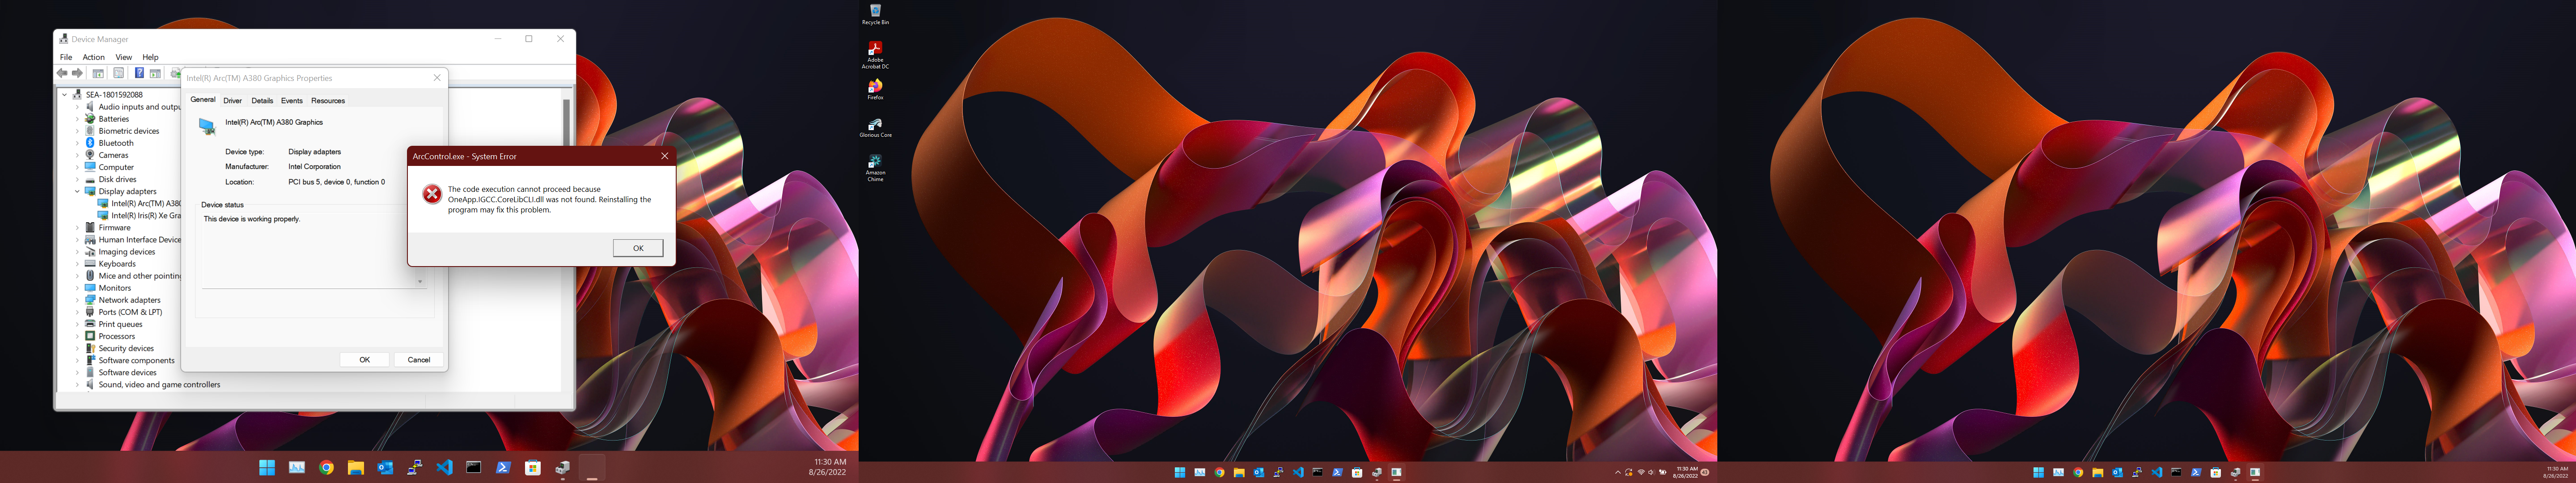Launch Microsoft Store from the taskbar
This screenshot has height=483, width=2576.
533,467
